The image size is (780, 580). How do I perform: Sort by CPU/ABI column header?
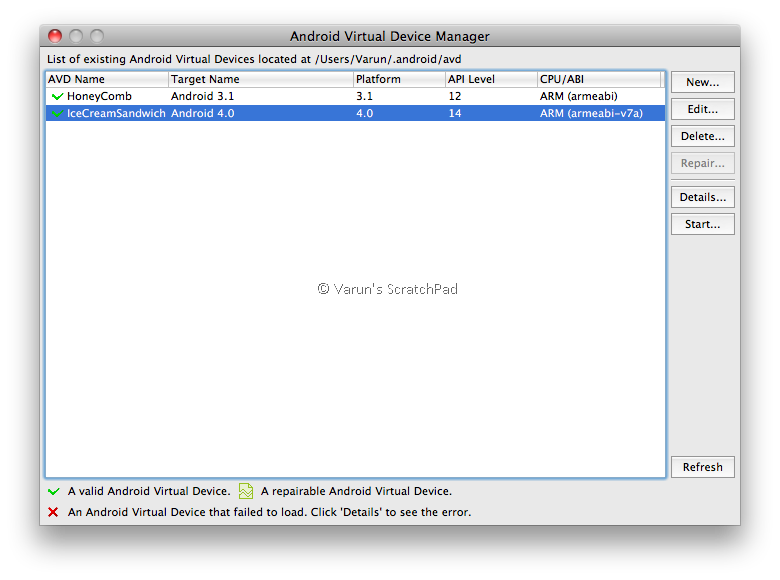[599, 79]
